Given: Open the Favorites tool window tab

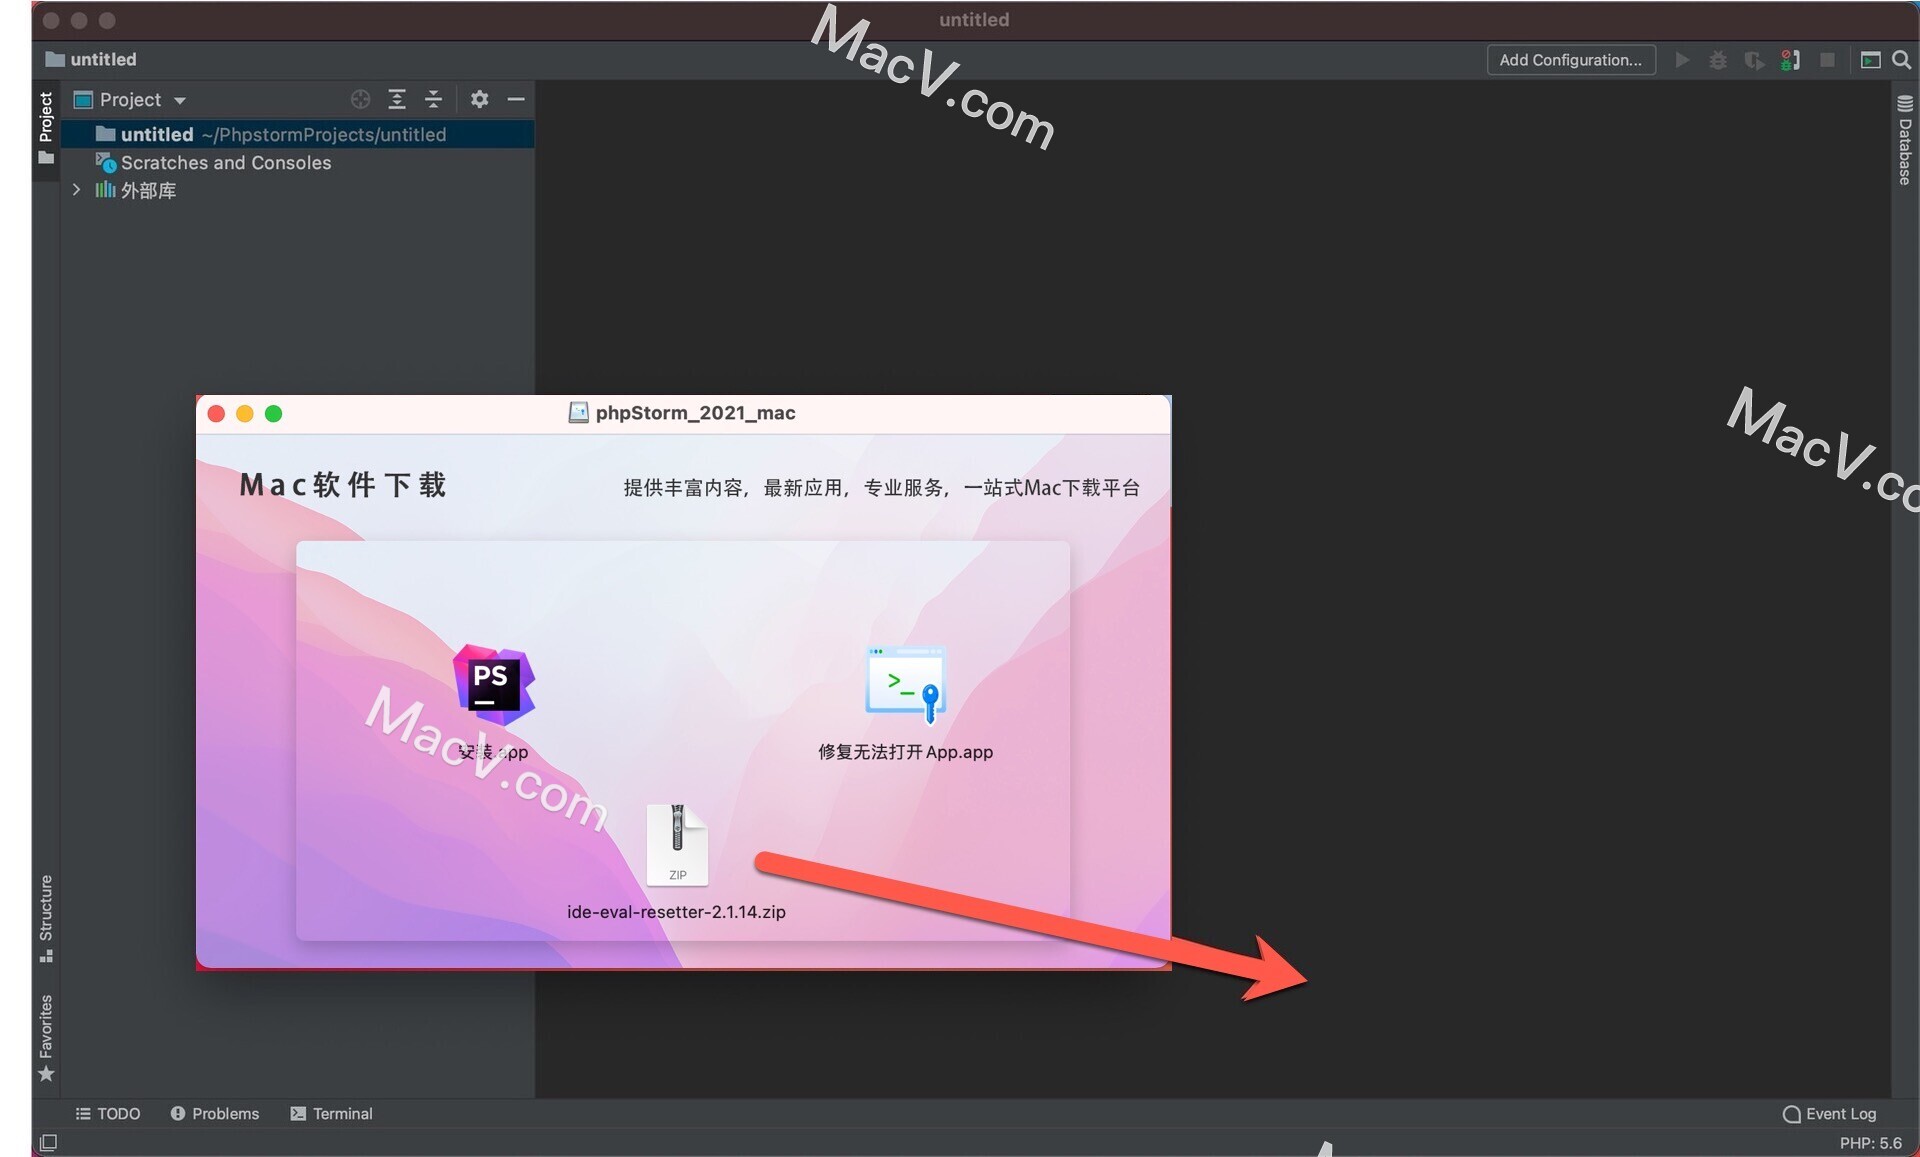Looking at the screenshot, I should tap(46, 1037).
